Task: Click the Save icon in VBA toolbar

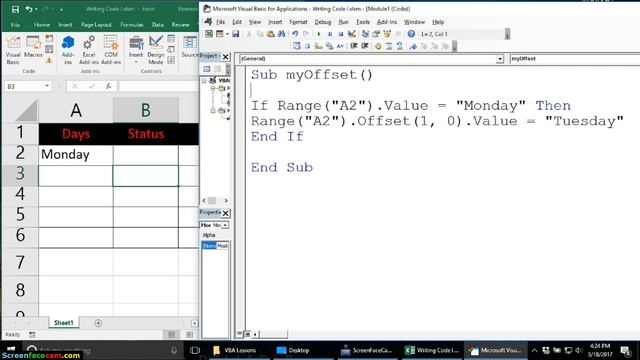Action: [236, 34]
